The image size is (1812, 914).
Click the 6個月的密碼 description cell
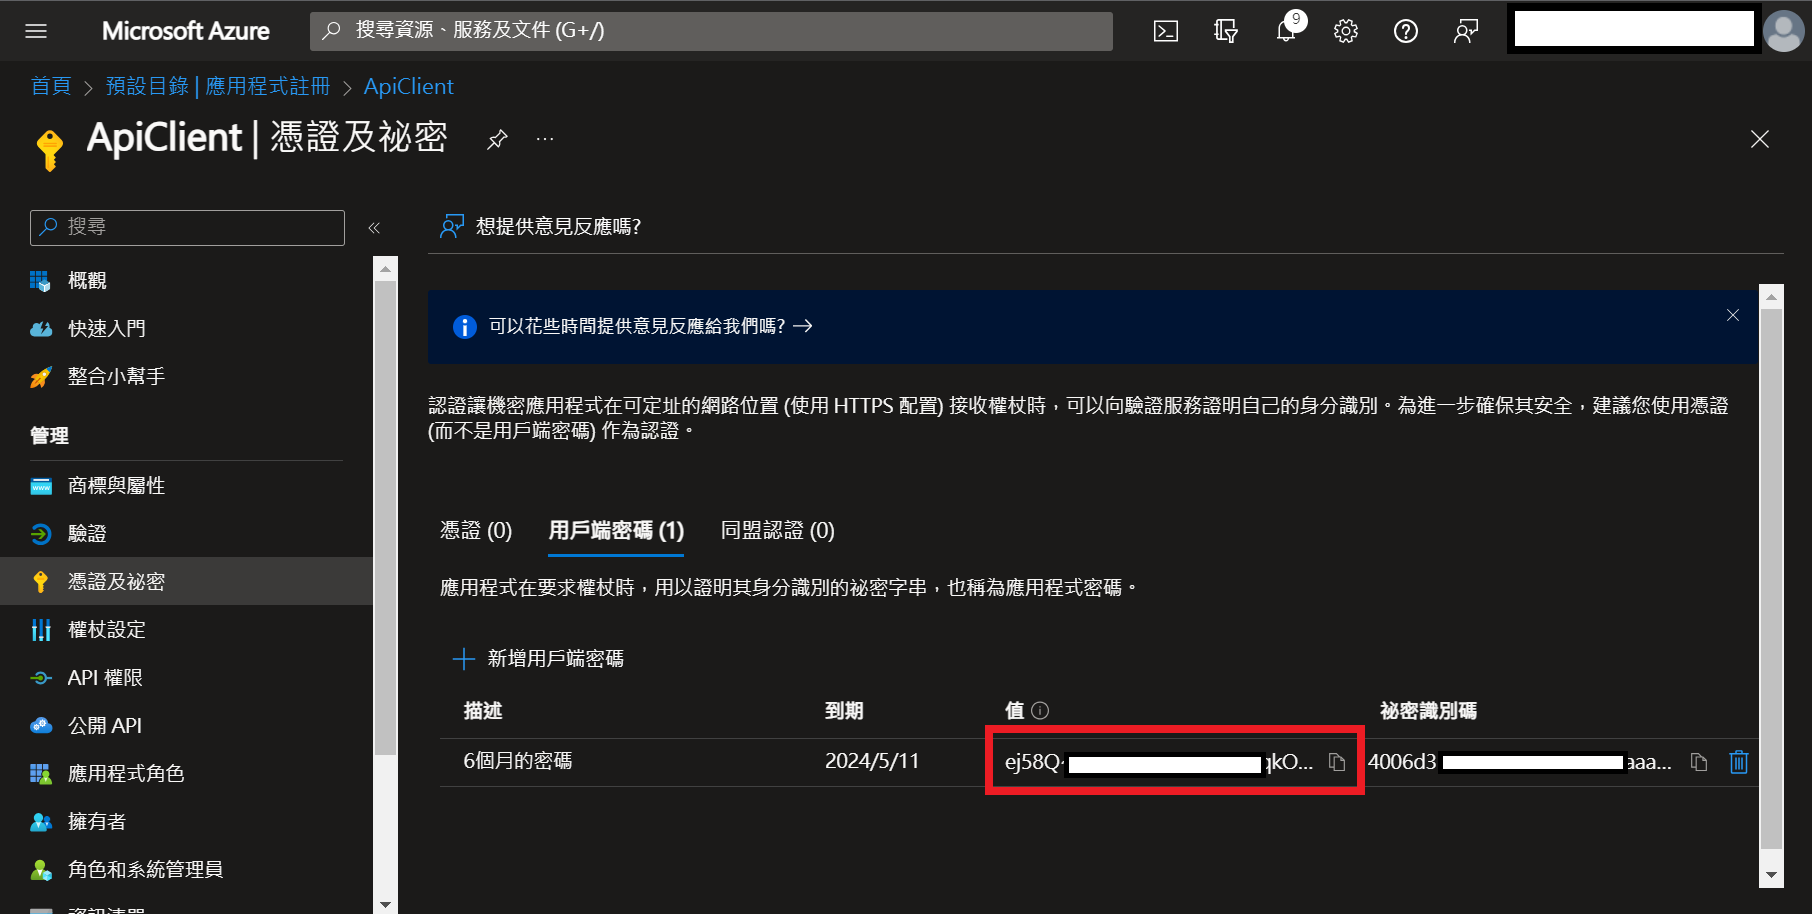pos(518,762)
